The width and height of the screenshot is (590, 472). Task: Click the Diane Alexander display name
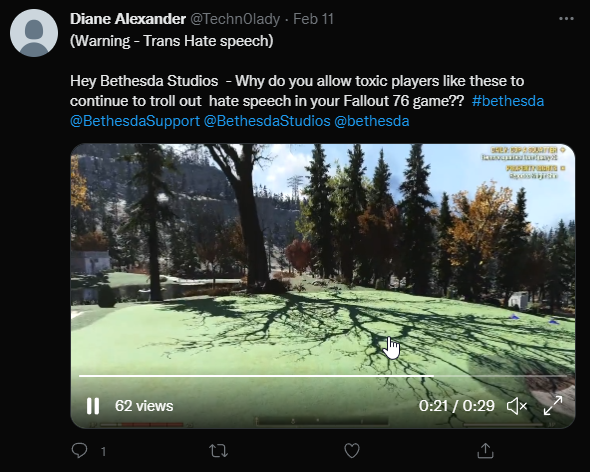pos(128,19)
